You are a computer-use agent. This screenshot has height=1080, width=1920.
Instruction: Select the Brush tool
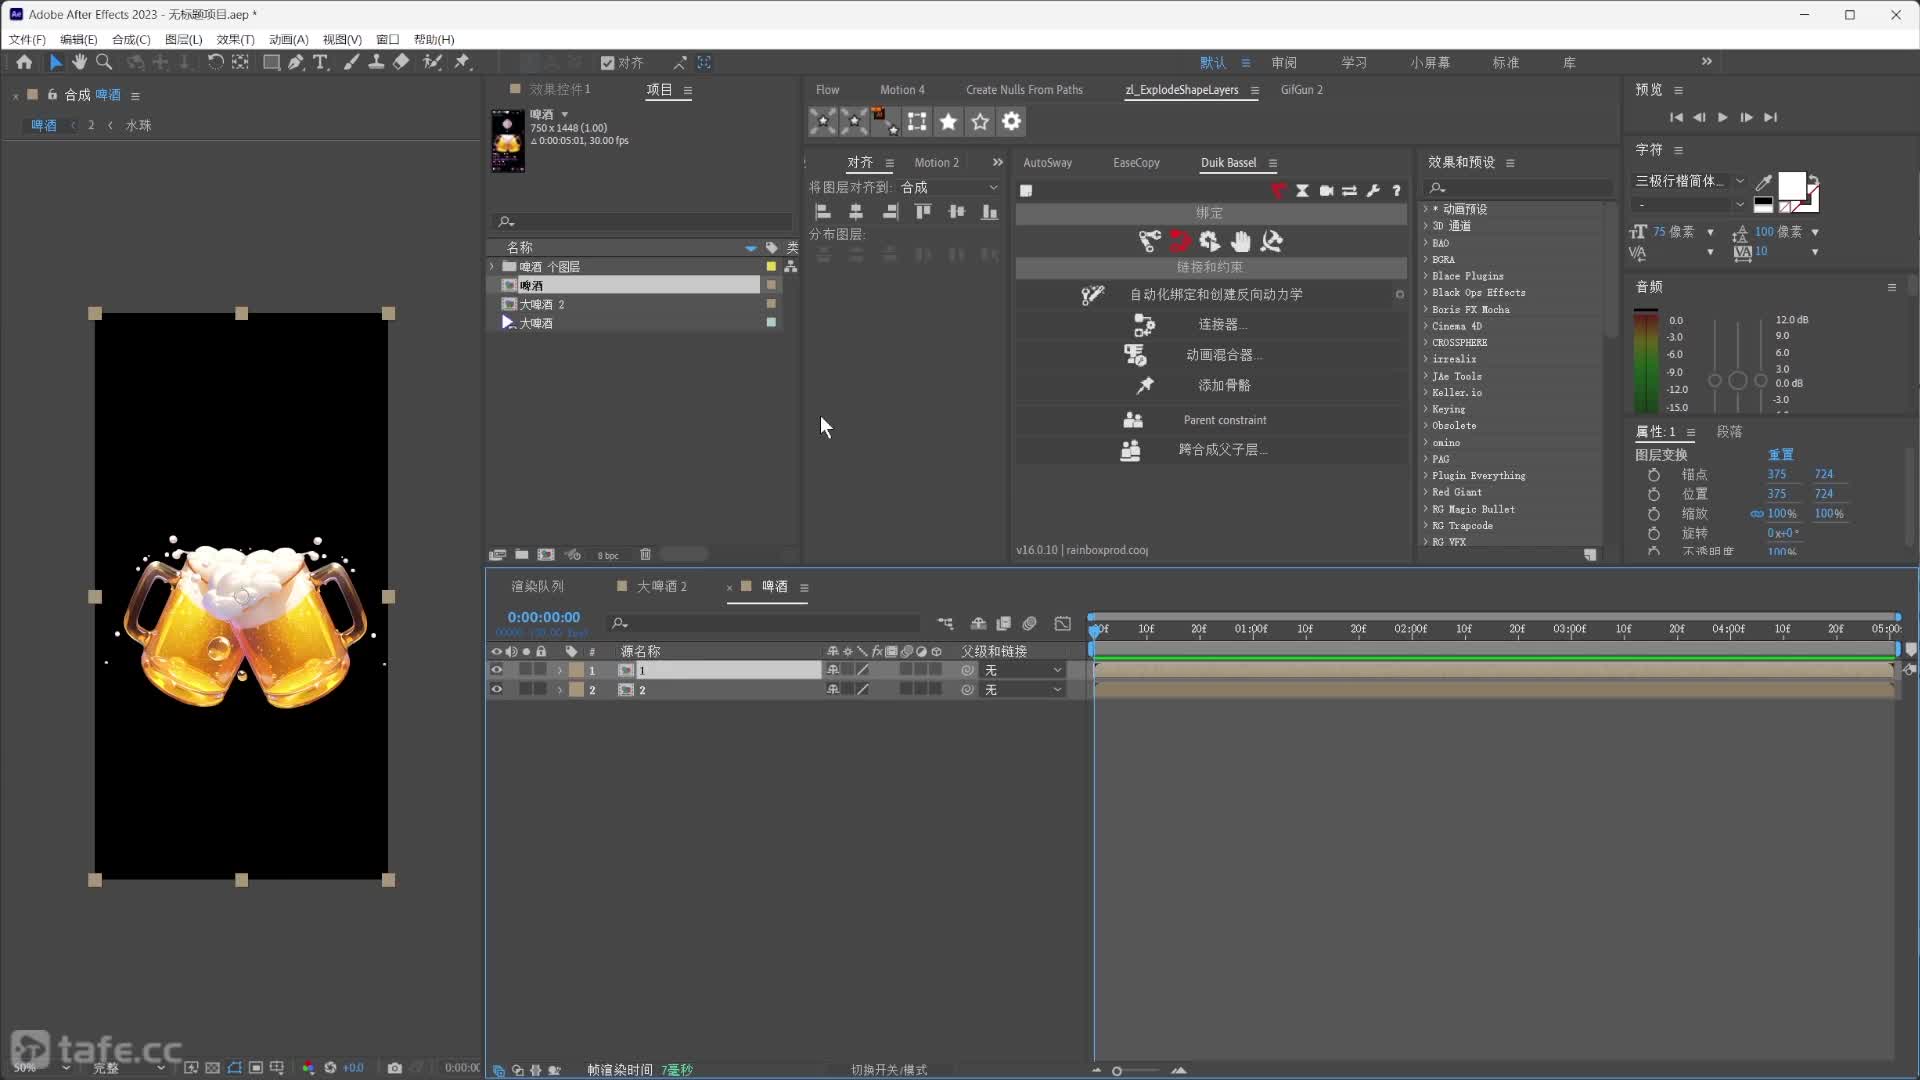coord(351,62)
